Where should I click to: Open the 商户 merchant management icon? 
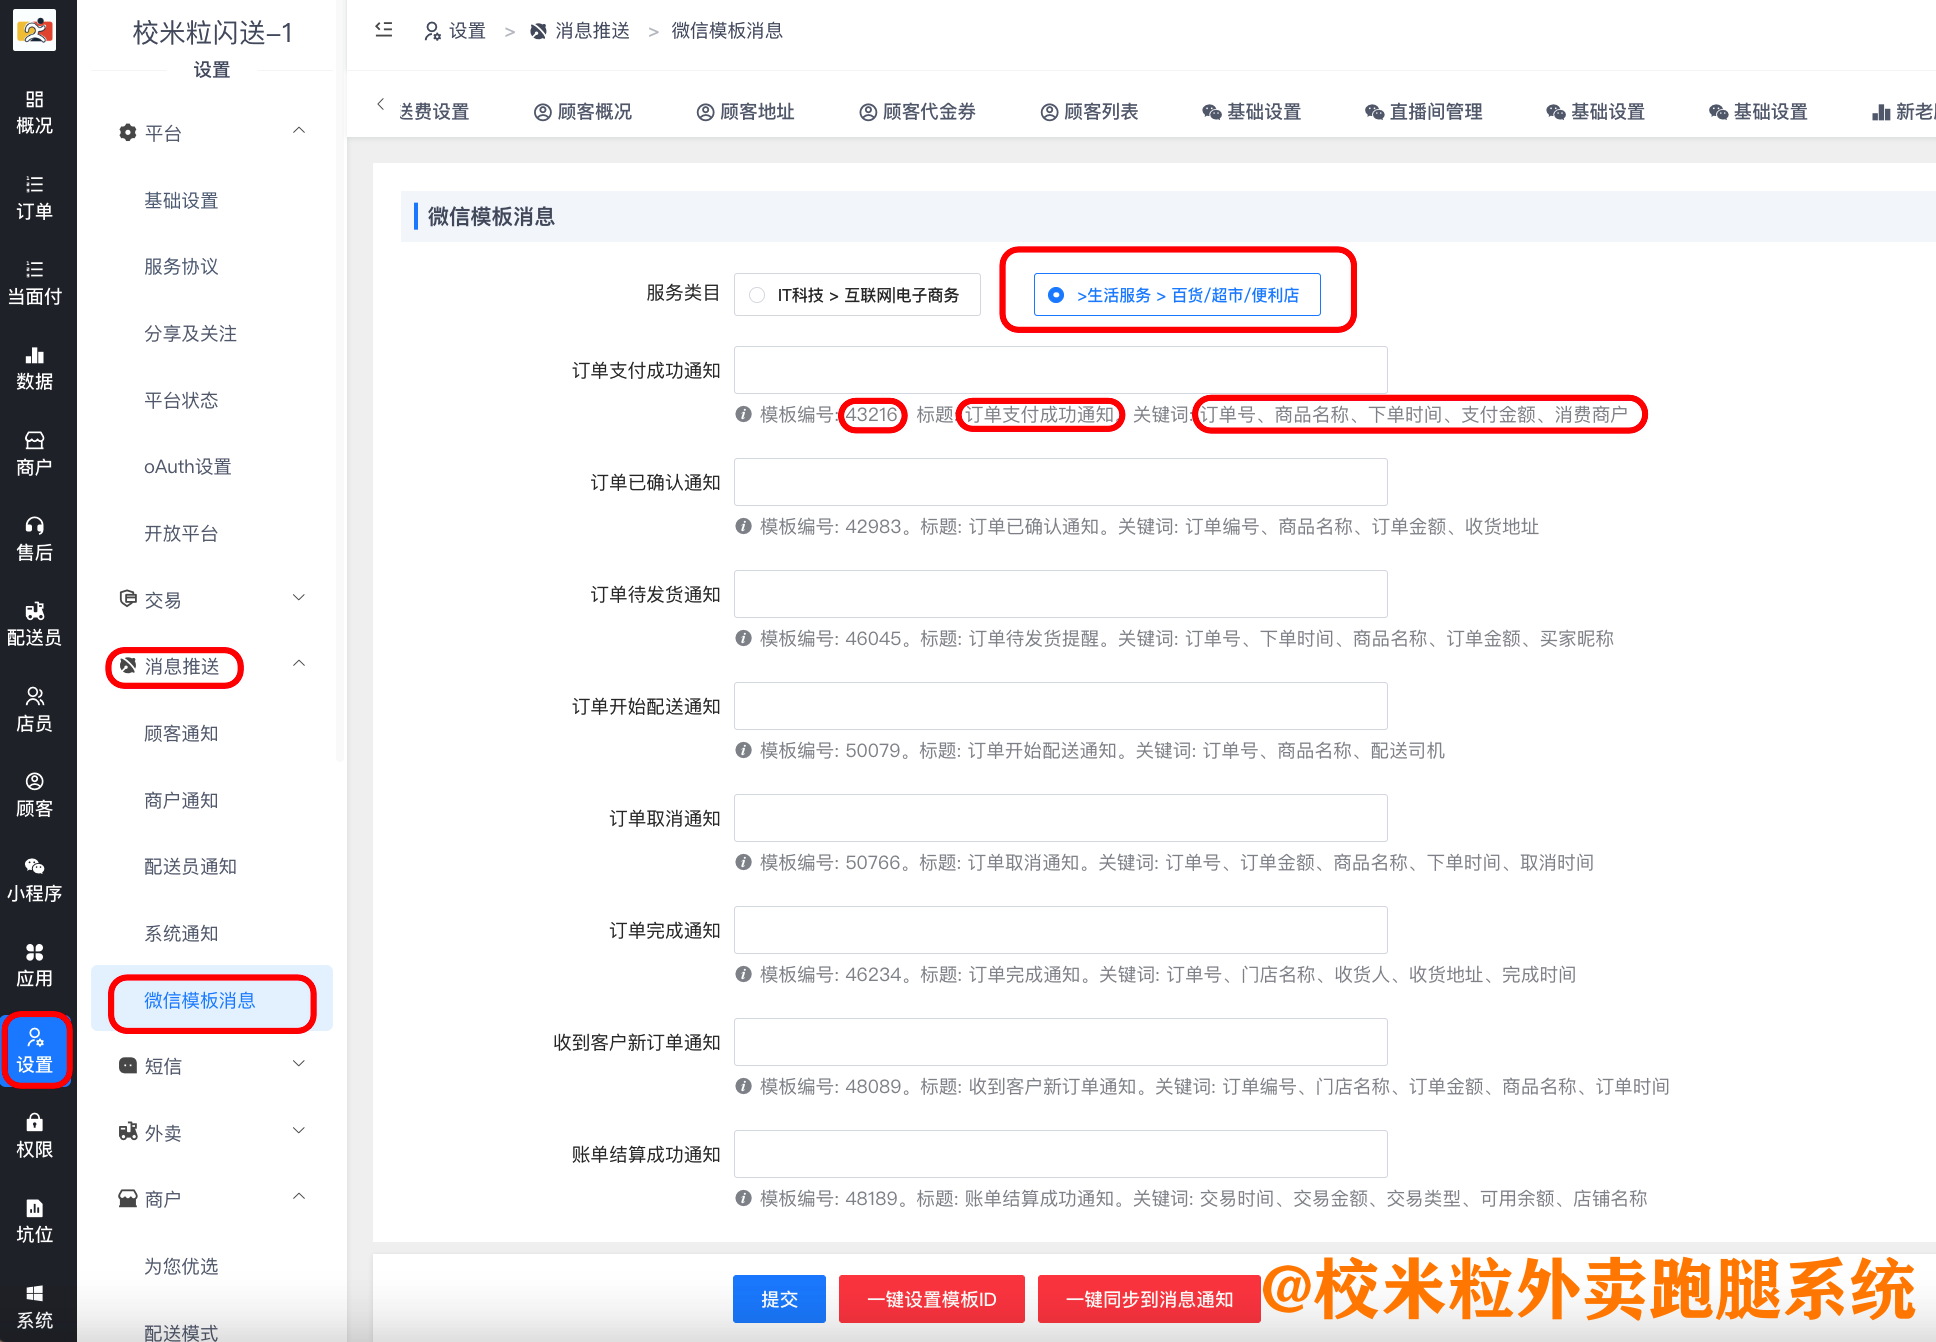37,452
